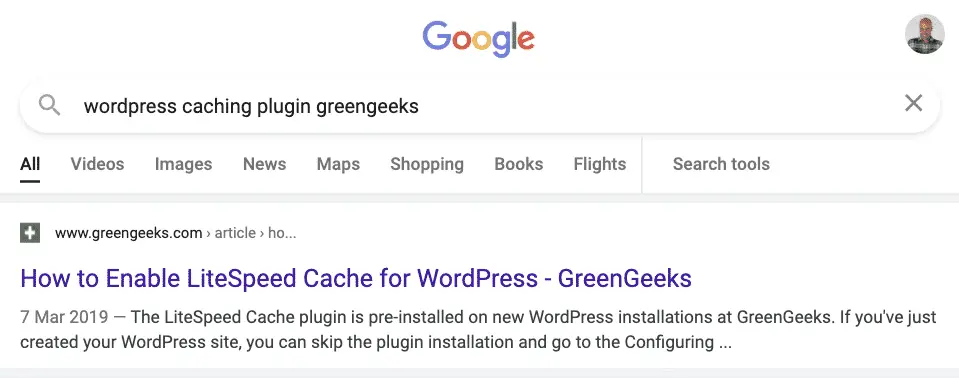959x378 pixels.
Task: Switch to Shopping results
Action: [x=427, y=164]
